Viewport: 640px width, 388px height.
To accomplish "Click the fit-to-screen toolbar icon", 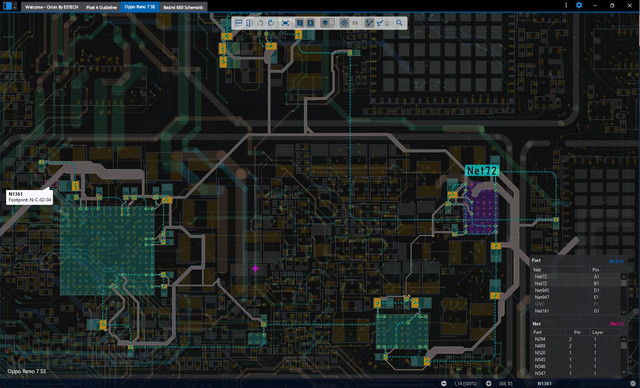I will [x=285, y=23].
